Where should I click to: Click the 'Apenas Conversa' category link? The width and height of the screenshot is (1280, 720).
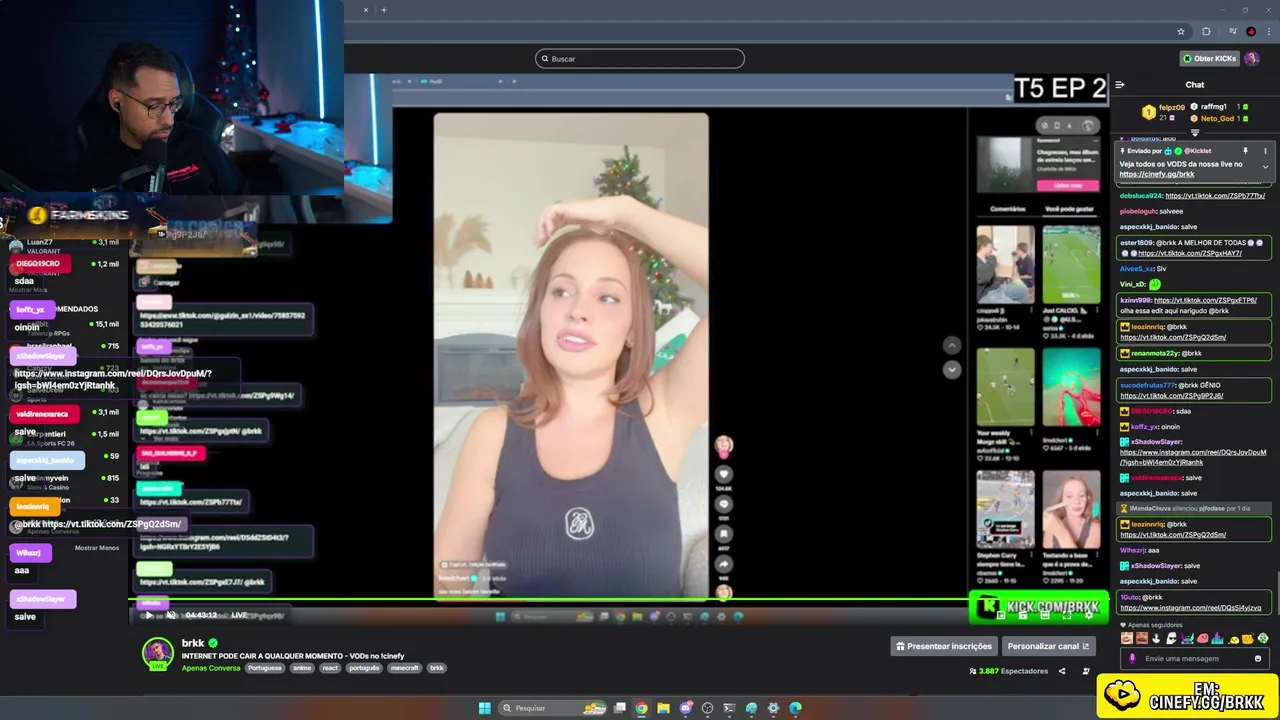pos(211,668)
